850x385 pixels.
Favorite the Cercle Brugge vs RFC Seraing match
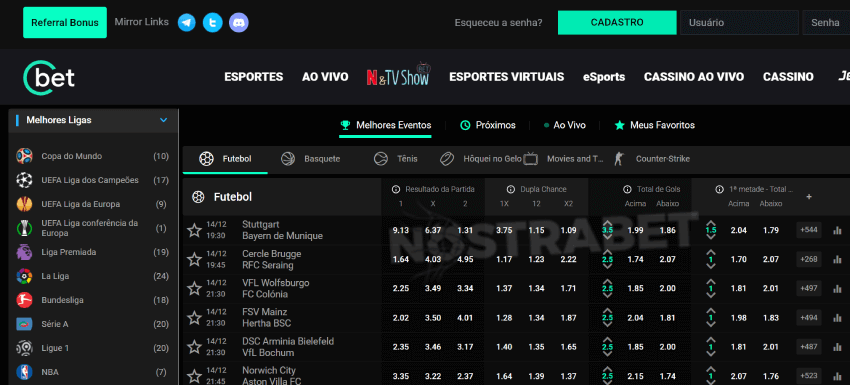click(194, 260)
